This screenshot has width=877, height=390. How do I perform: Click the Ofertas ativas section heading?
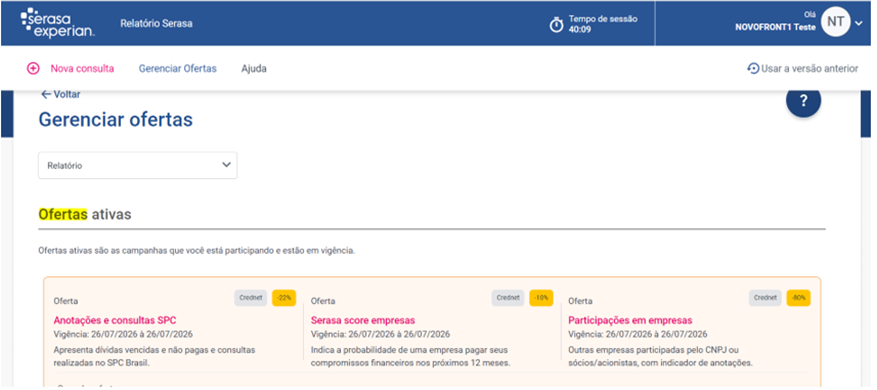(x=84, y=214)
